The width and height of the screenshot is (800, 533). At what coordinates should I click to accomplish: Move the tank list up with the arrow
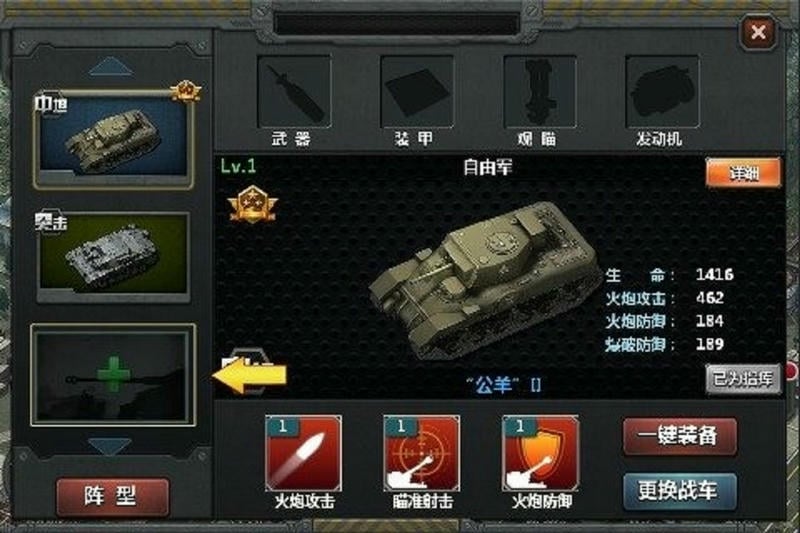pos(111,67)
